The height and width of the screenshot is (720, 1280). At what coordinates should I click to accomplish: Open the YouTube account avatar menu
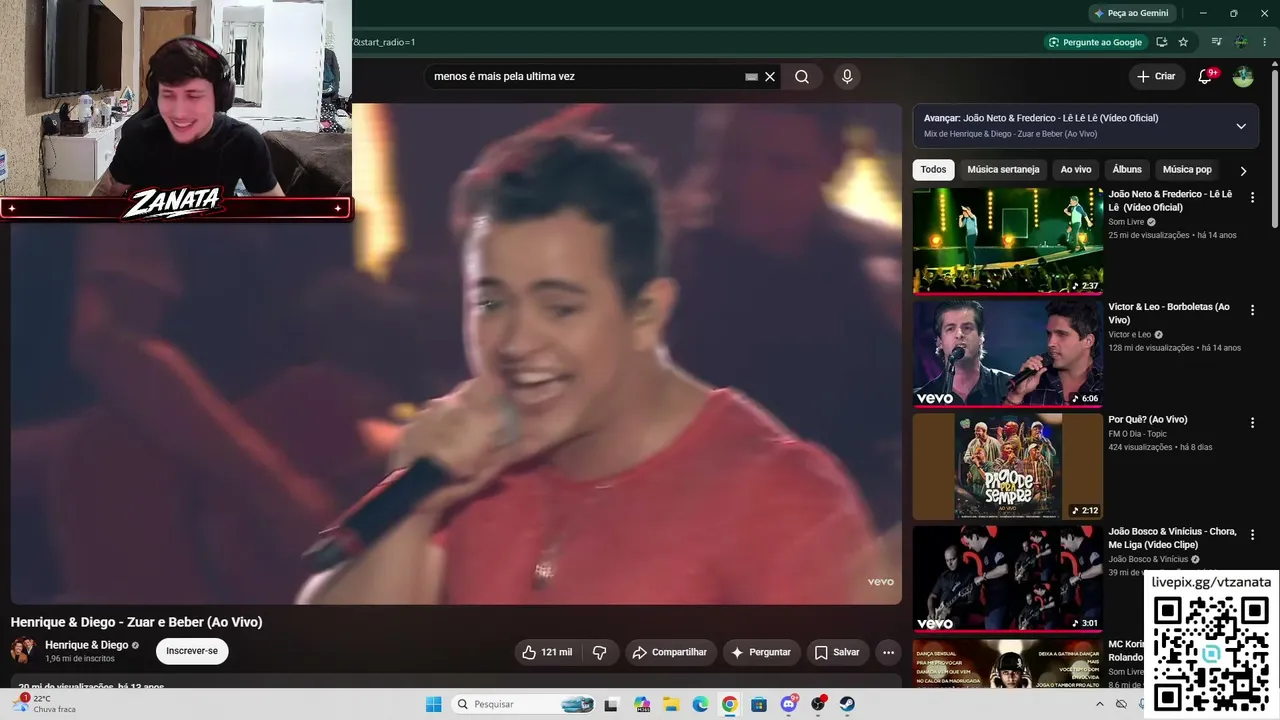tap(1243, 76)
